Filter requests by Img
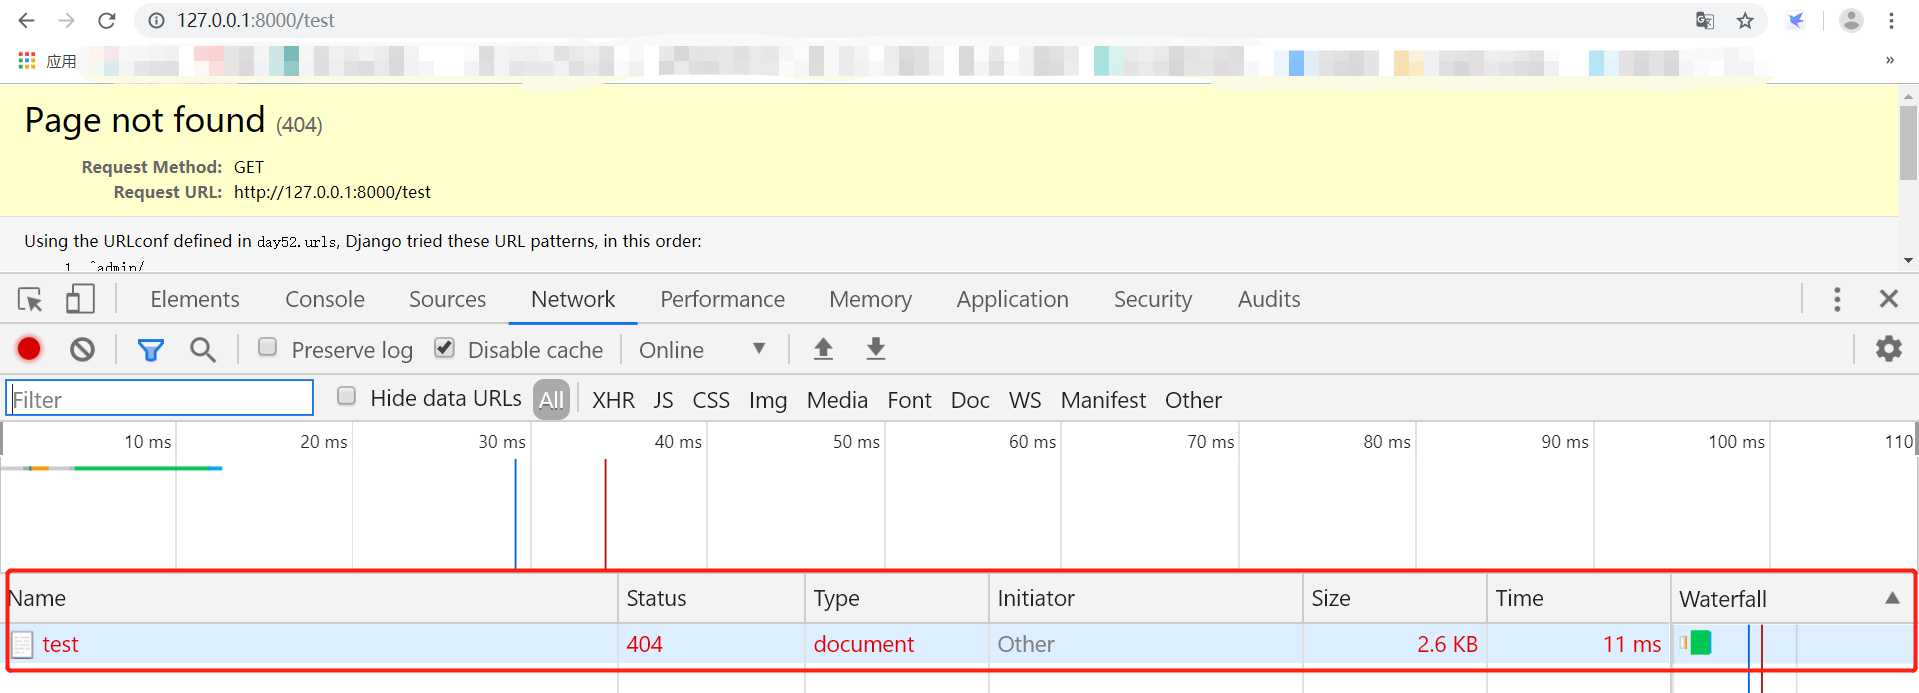 coord(768,400)
